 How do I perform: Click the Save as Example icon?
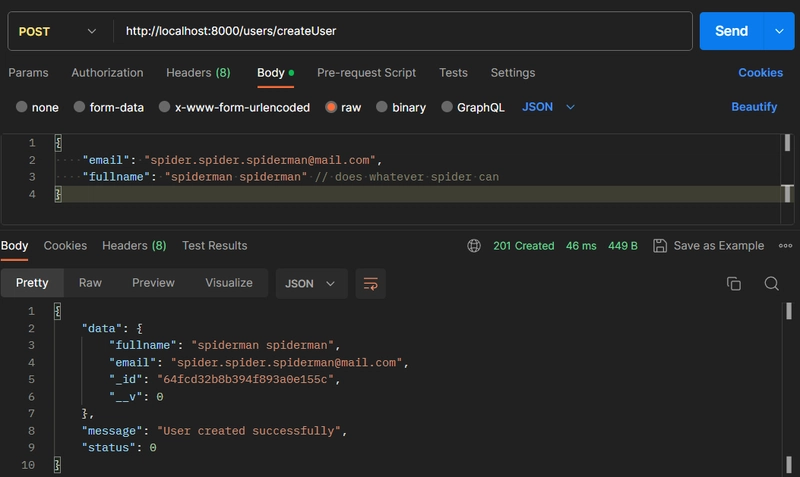660,246
